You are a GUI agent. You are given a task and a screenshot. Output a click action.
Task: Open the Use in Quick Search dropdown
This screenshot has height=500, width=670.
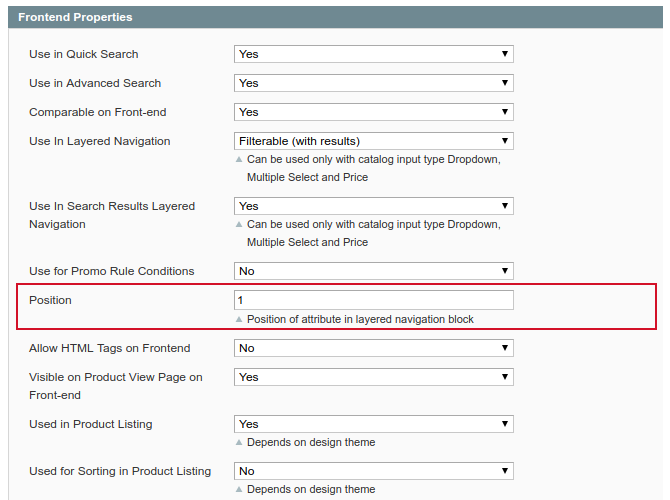(373, 54)
